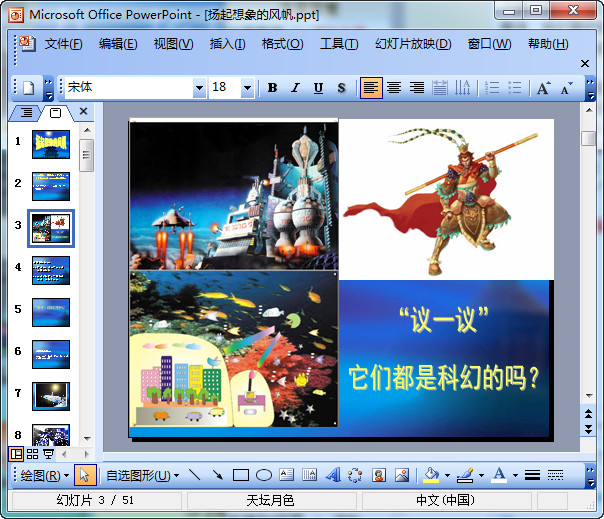
Task: Select slide 6 thumbnail
Action: [51, 354]
